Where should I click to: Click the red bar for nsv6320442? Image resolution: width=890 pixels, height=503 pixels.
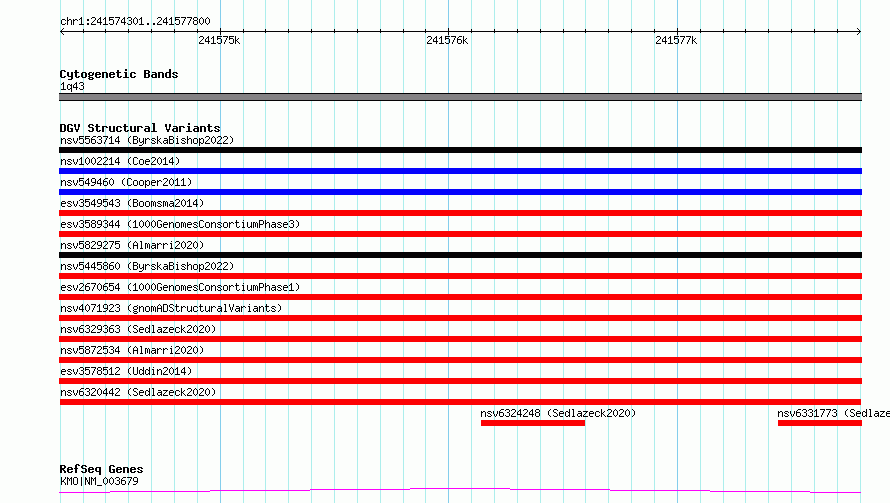pyautogui.click(x=460, y=402)
